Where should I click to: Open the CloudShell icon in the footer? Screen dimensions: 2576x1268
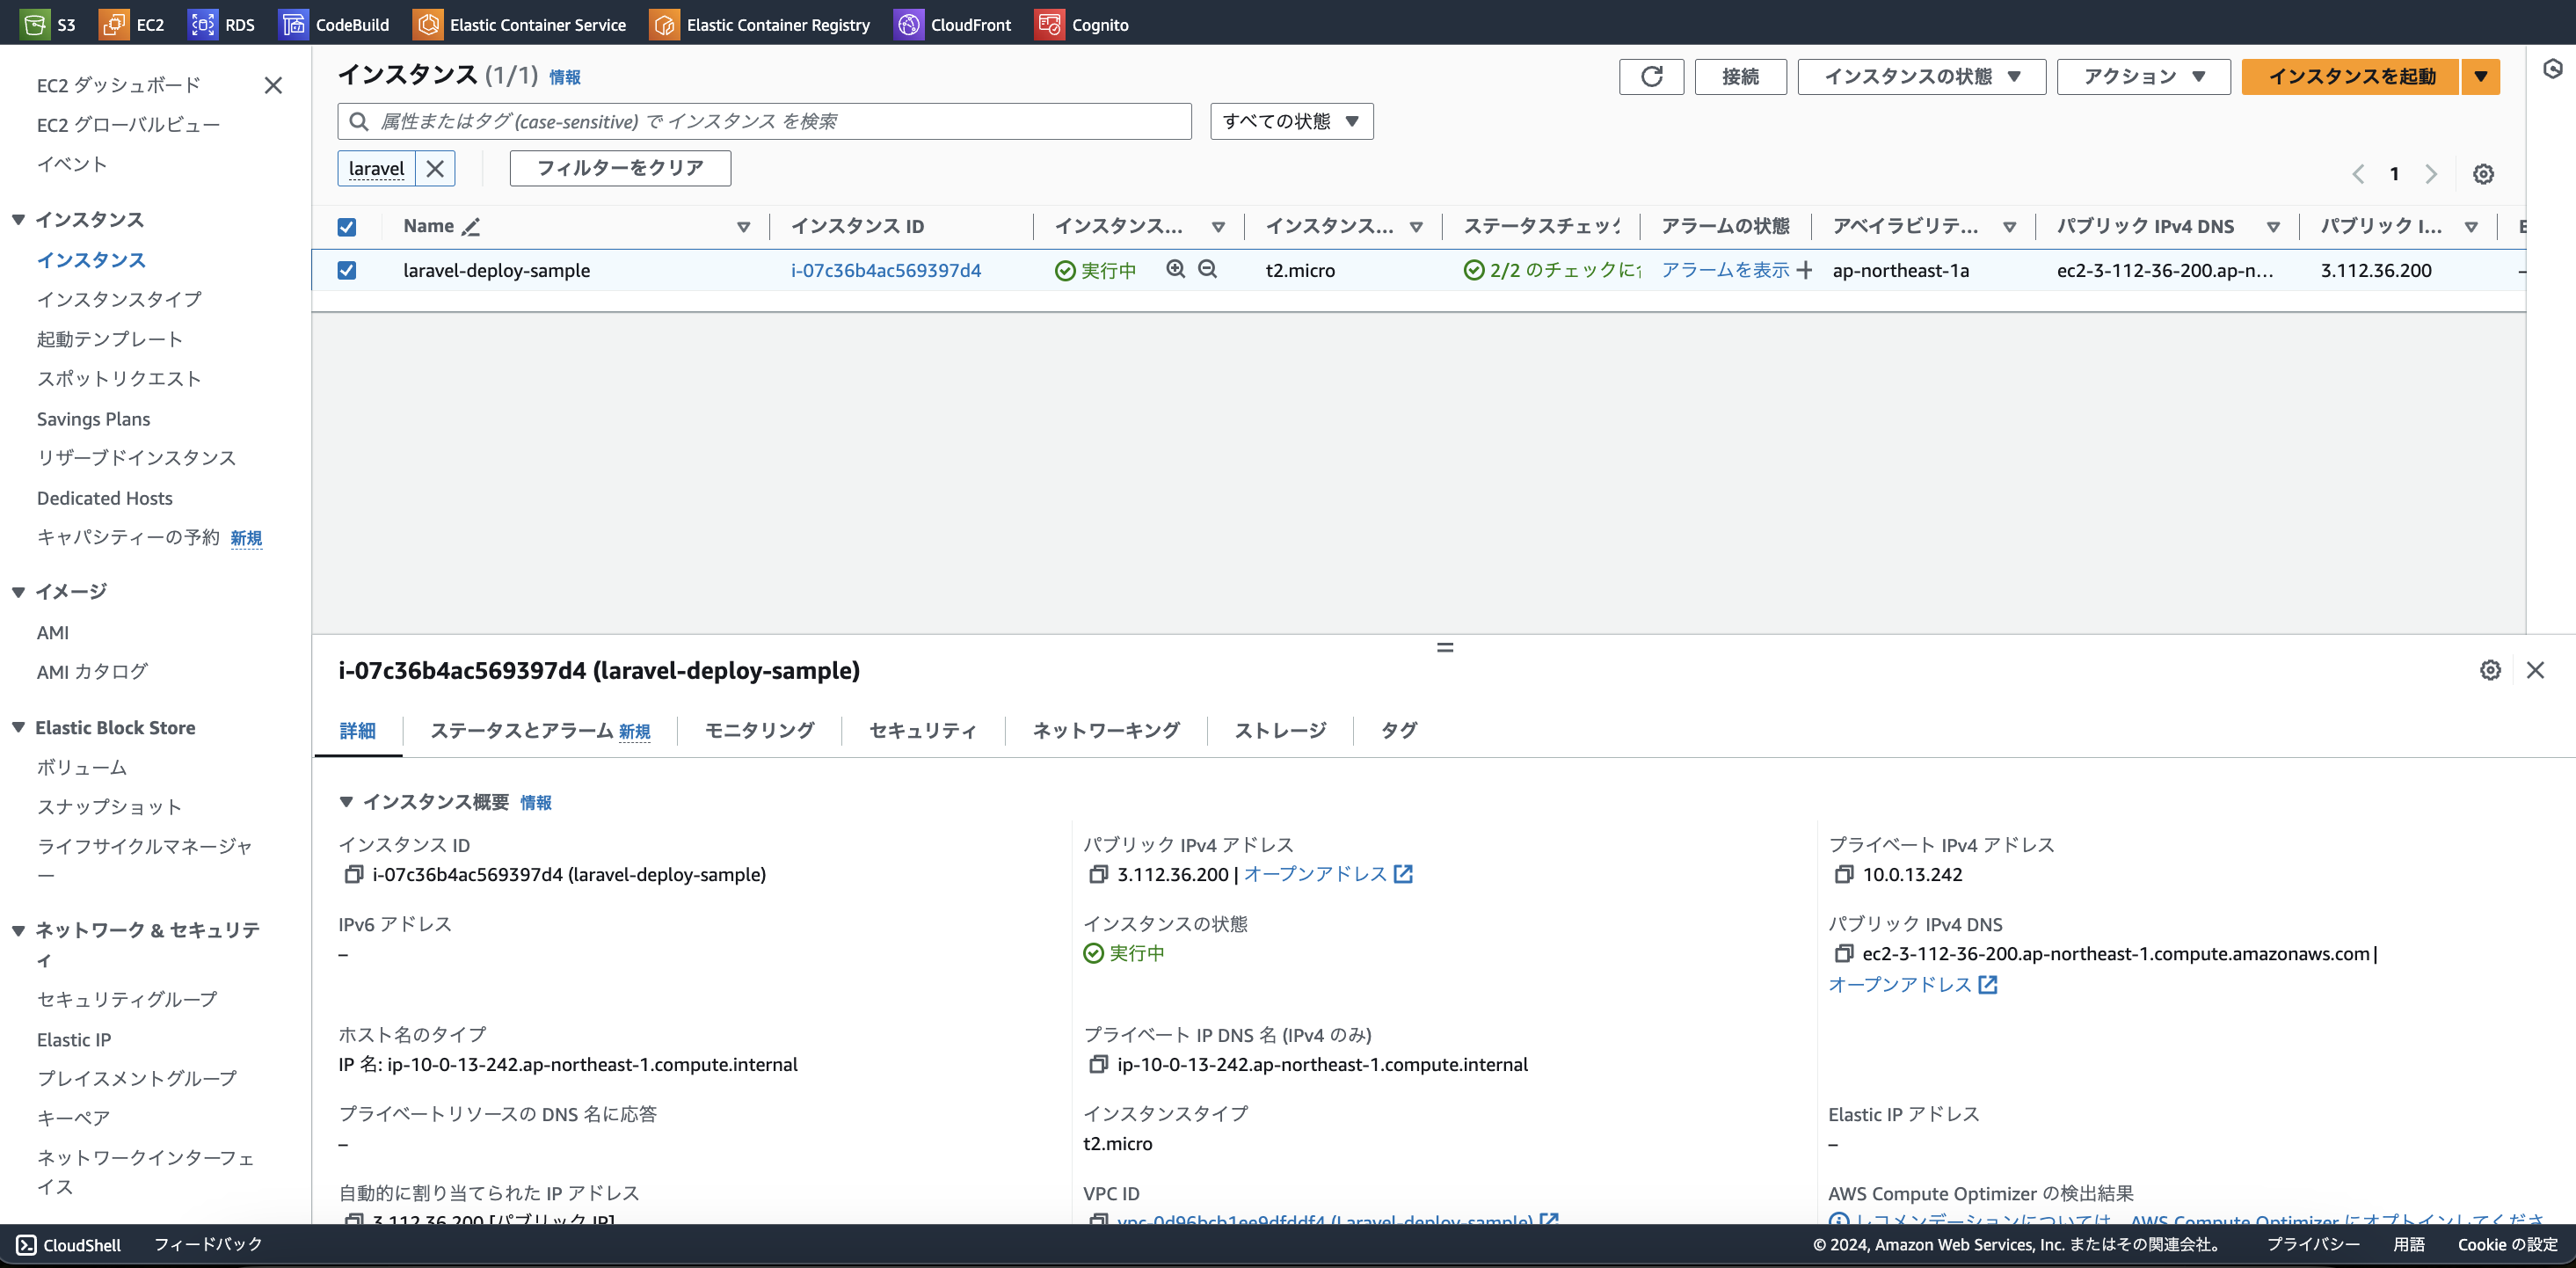point(27,1245)
